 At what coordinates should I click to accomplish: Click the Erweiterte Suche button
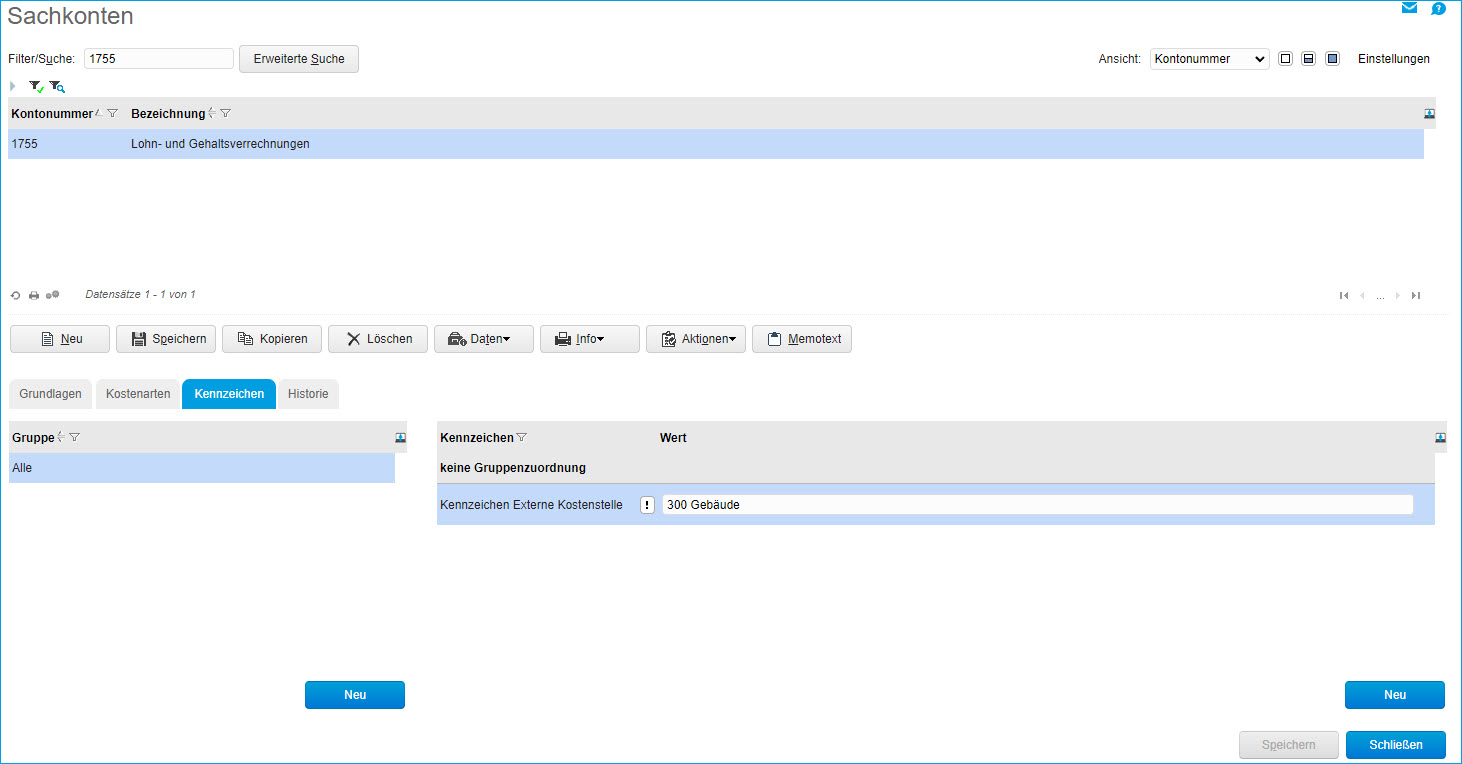coord(298,59)
